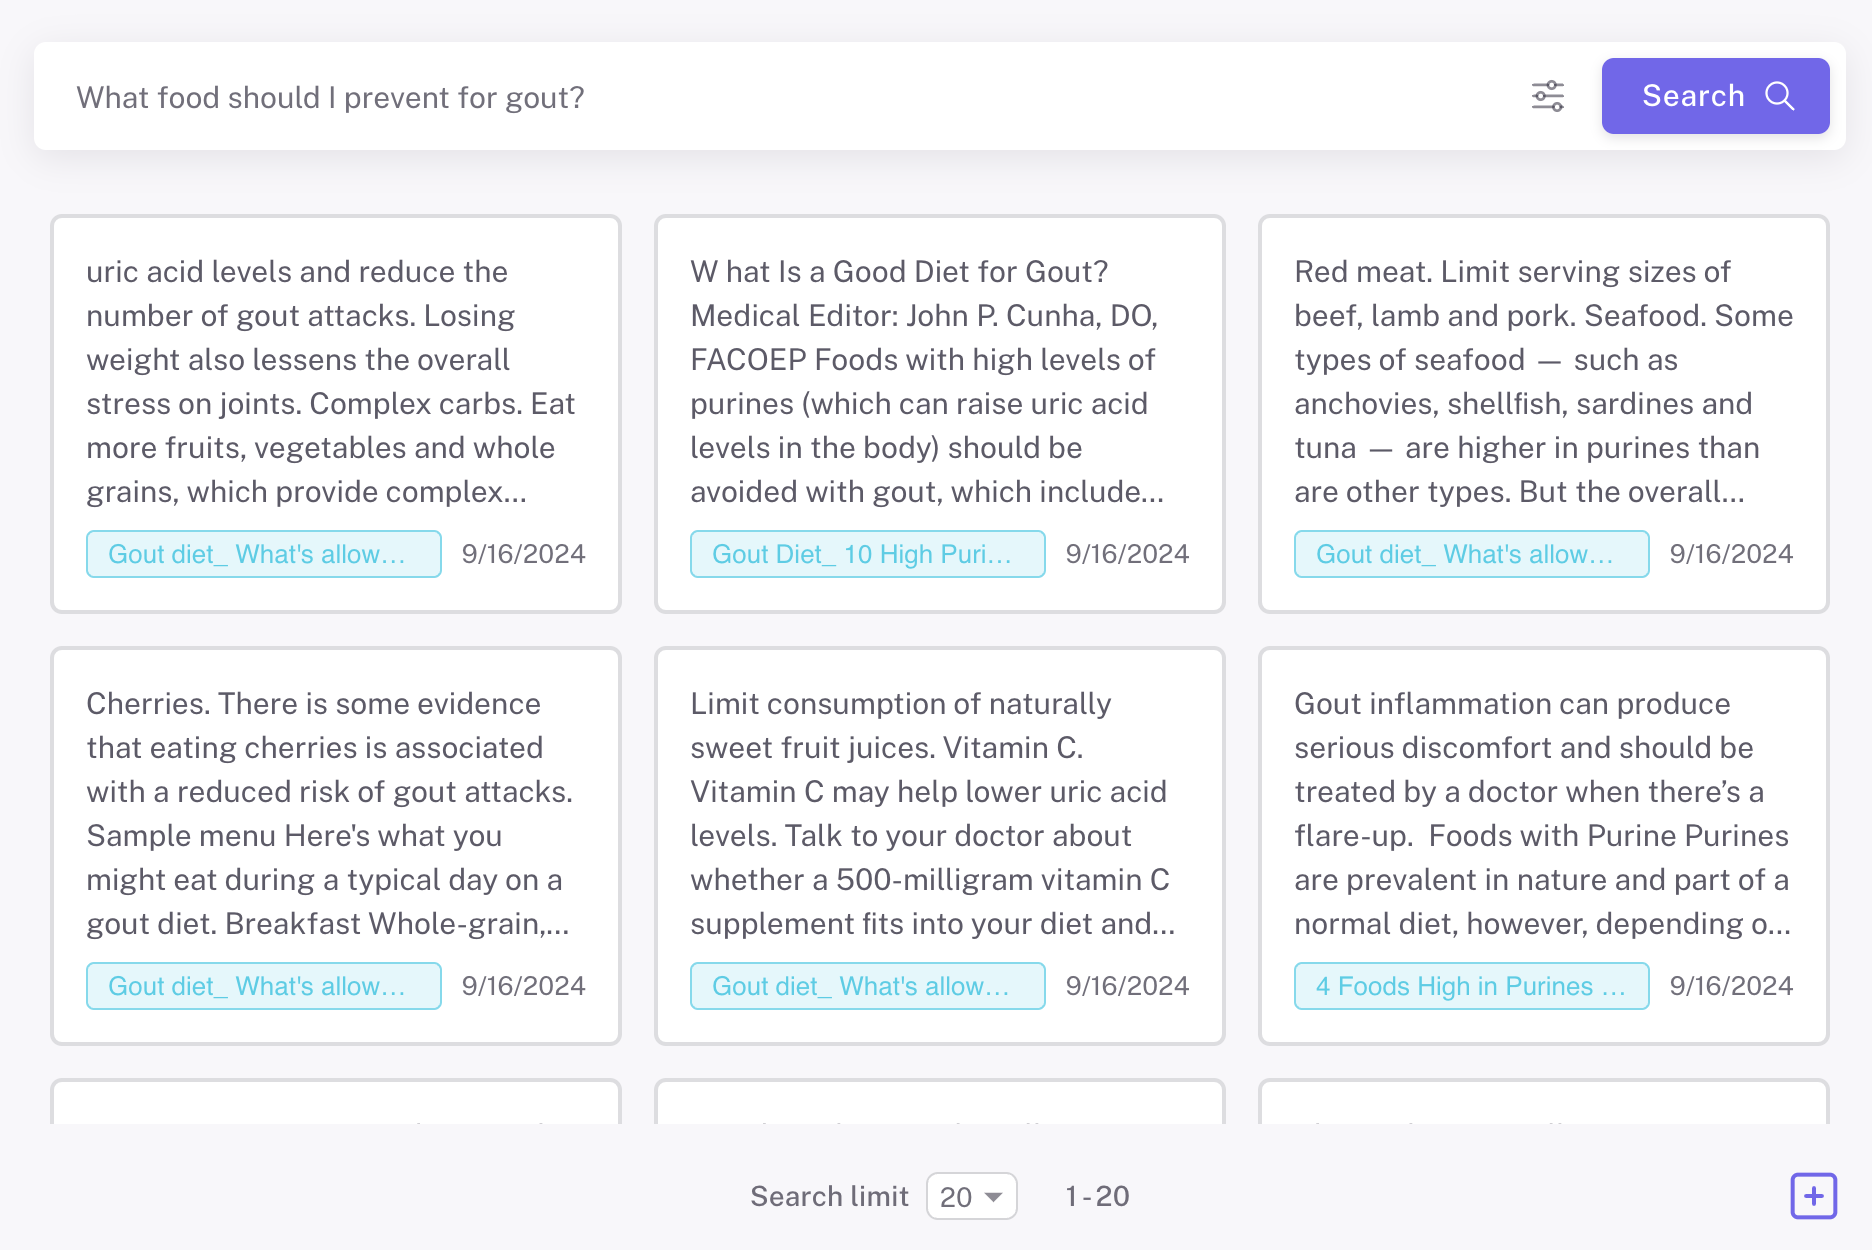Click the 1-20 results range indicator

click(1097, 1196)
